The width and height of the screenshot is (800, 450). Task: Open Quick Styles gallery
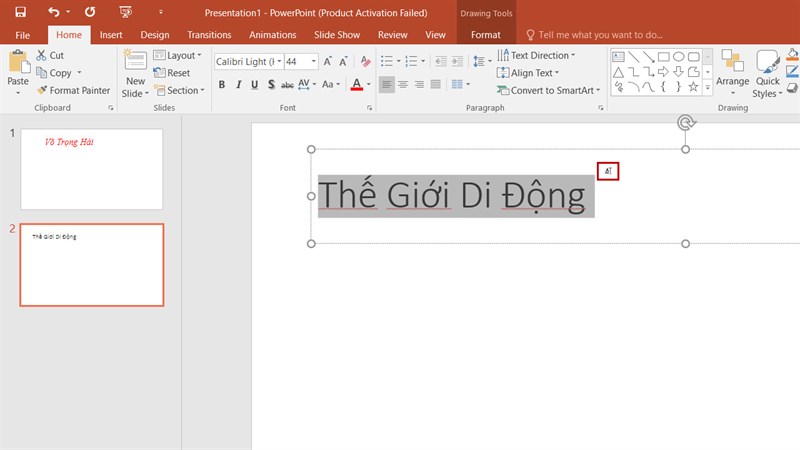tap(767, 74)
